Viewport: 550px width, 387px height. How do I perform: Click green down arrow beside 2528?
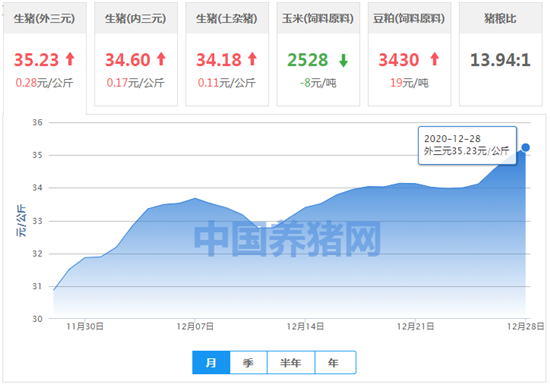click(343, 60)
